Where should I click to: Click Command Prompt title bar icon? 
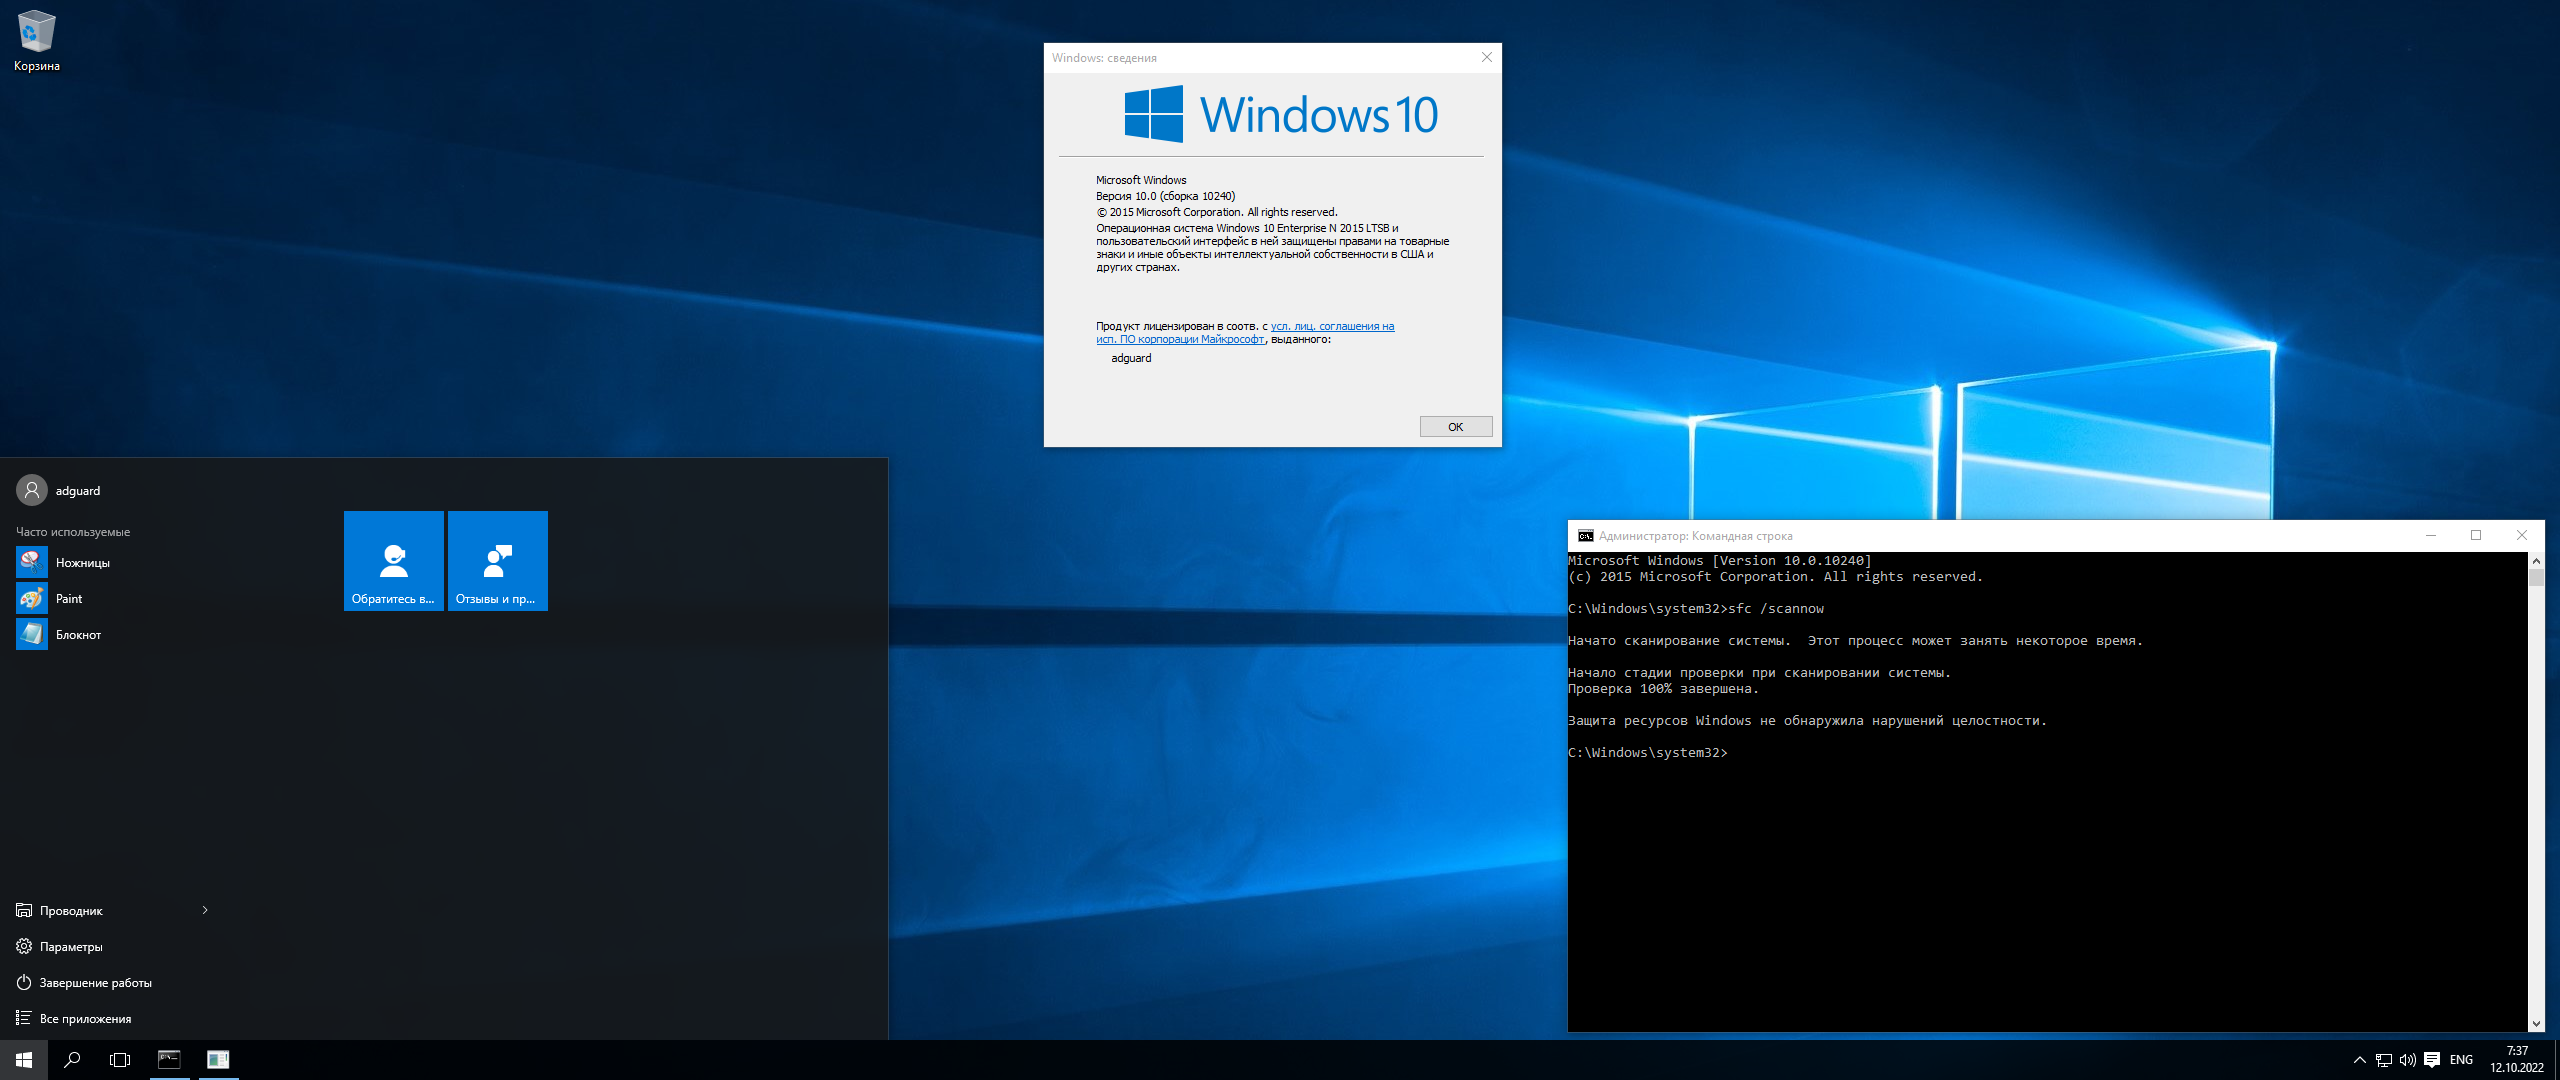(1585, 536)
